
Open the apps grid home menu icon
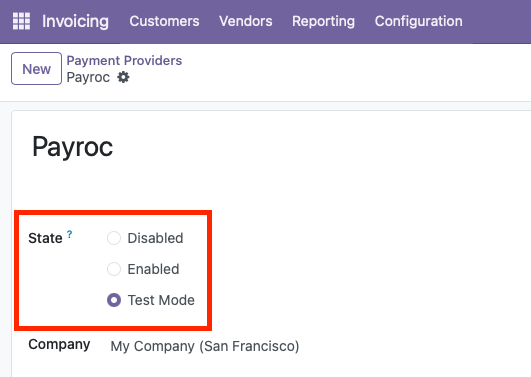[21, 21]
